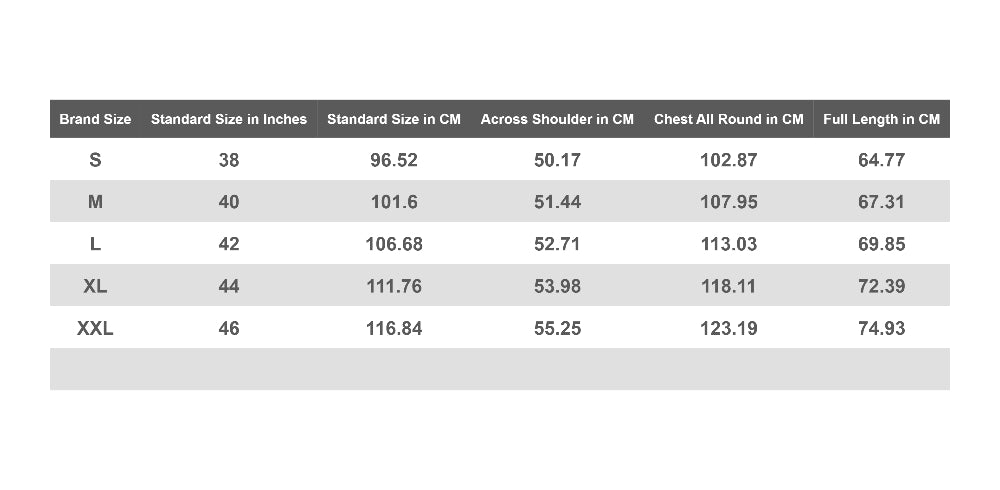Click the Full Length in CM header

coord(882,119)
